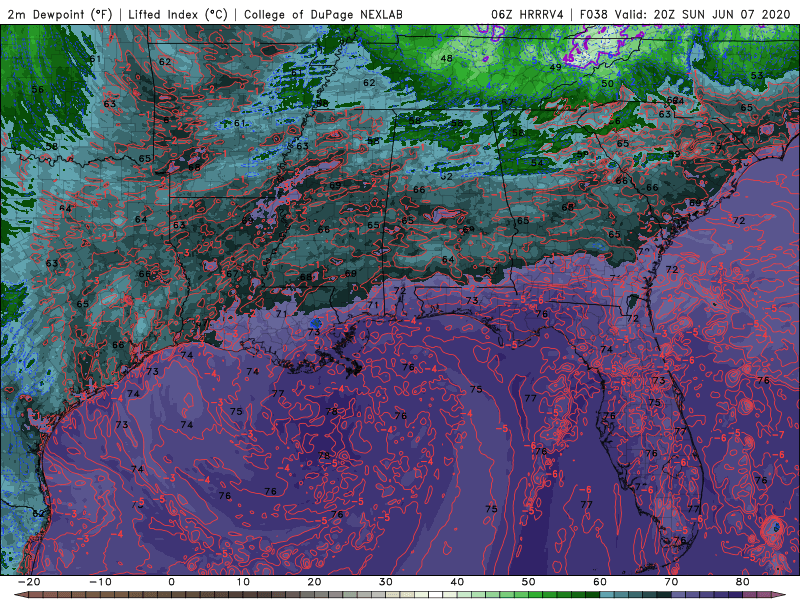Click the -10 label on the color scale
Image resolution: width=800 pixels, height=600 pixels.
click(100, 582)
